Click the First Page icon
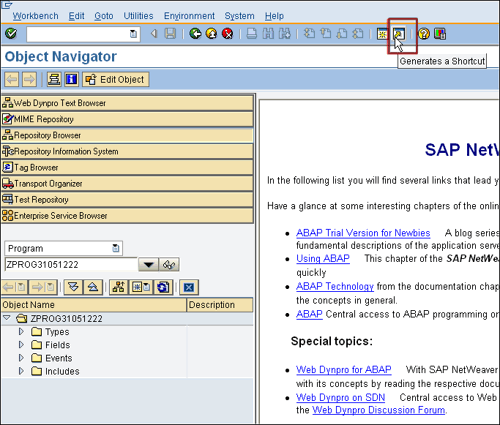Viewport: 500px width, 425px height. pyautogui.click(x=309, y=34)
